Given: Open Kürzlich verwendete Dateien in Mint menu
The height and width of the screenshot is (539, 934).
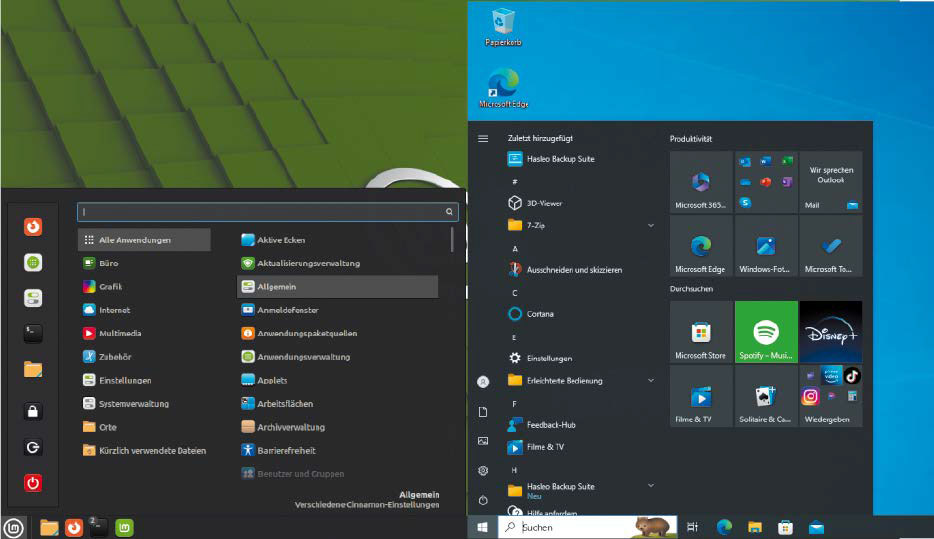Looking at the screenshot, I should 144,450.
